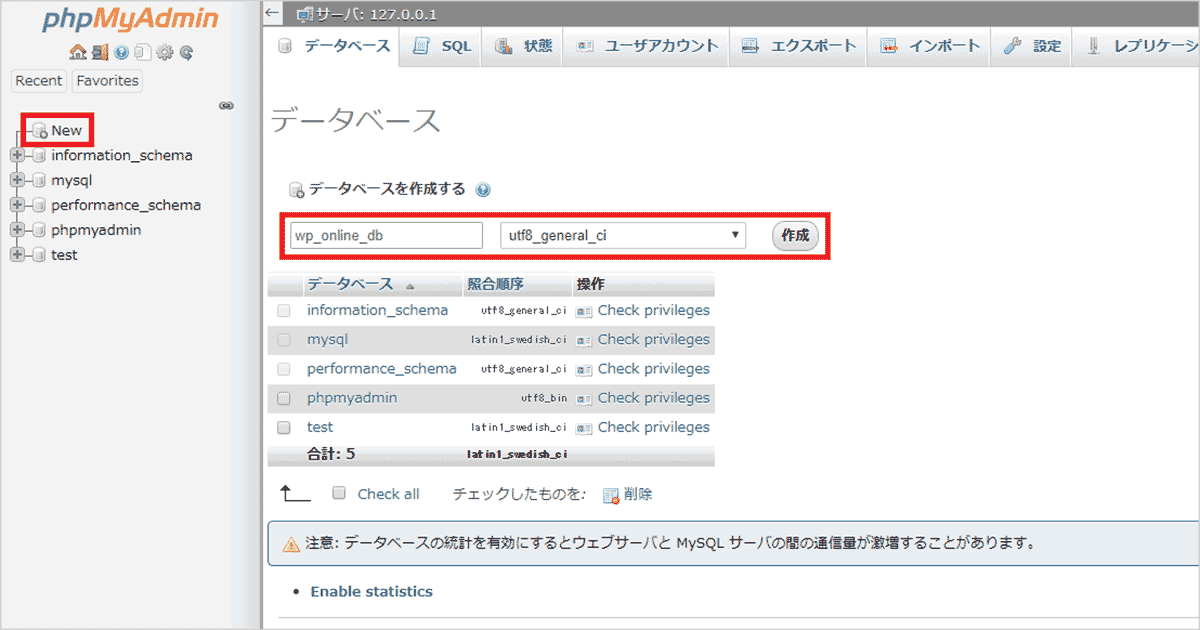Screen dimensions: 1200x630
Task: Click the log out icon in the sidebar
Action: (x=99, y=52)
